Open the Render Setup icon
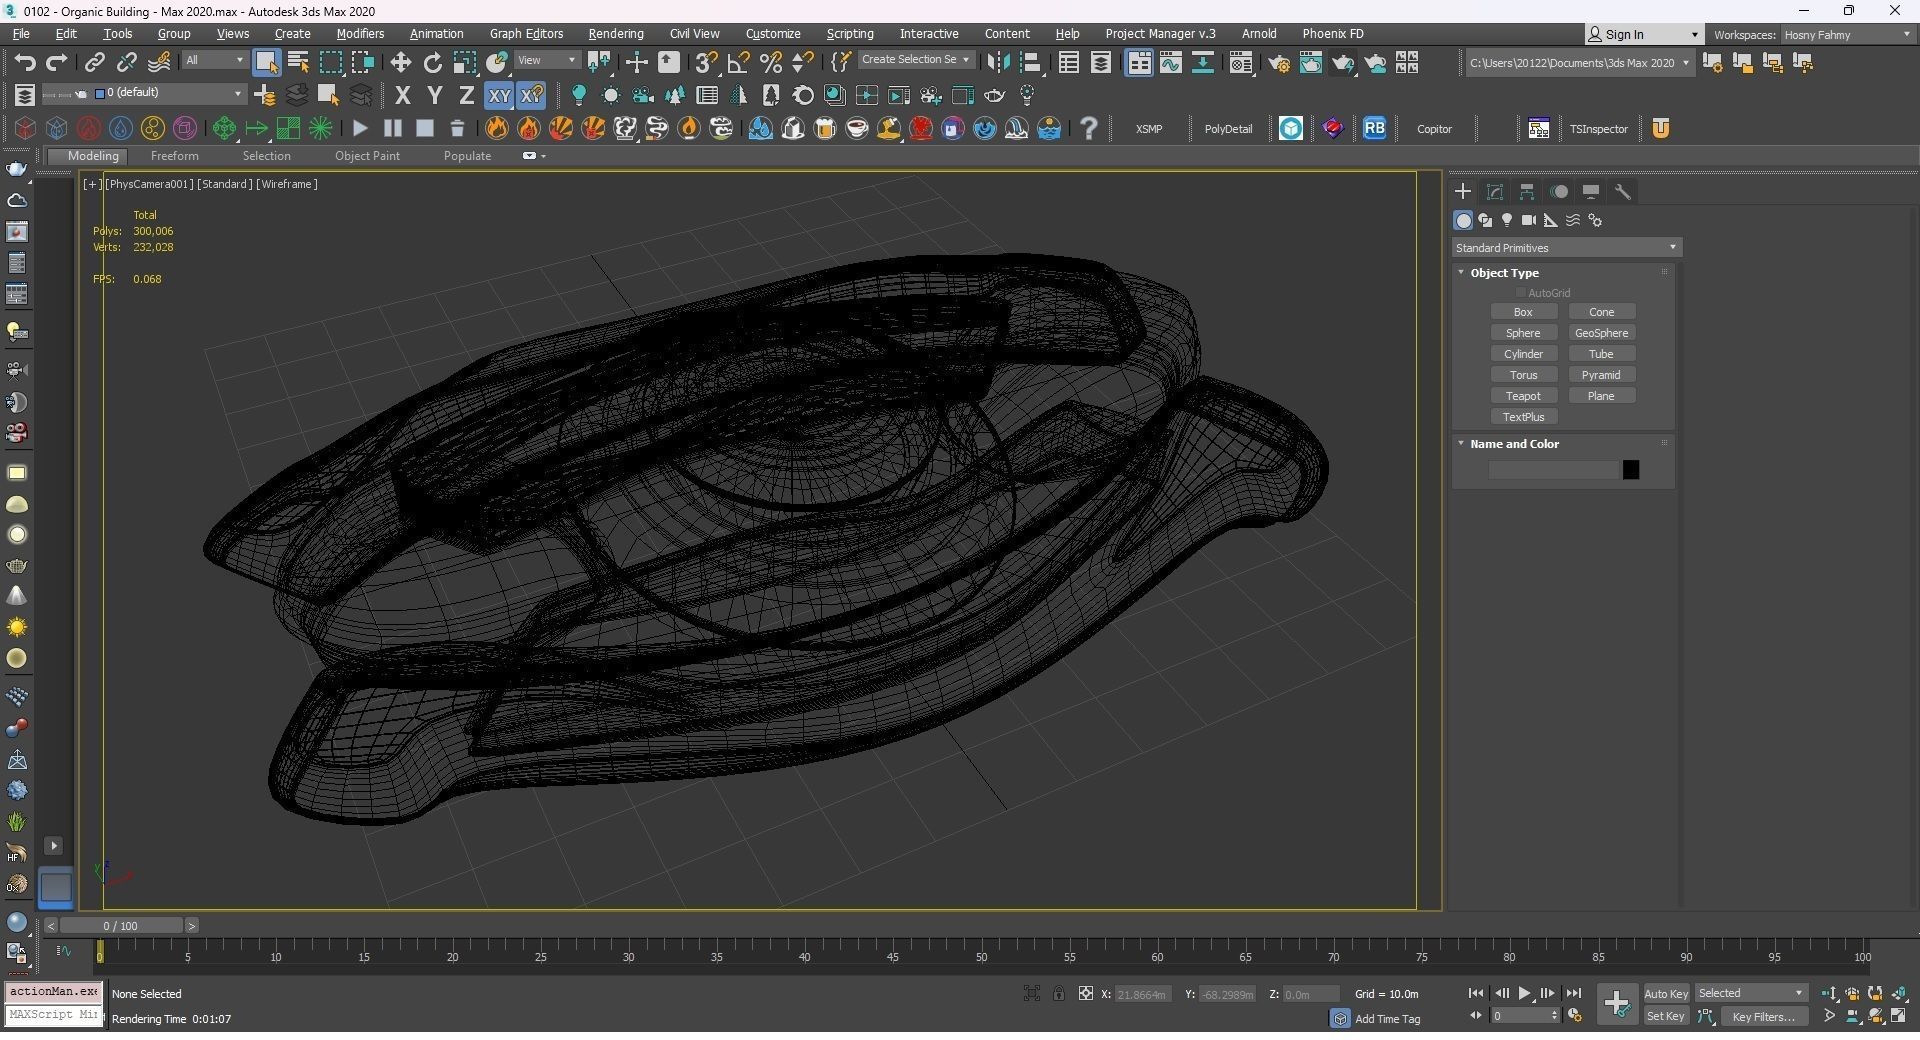This screenshot has width=1920, height=1040. 1279,63
